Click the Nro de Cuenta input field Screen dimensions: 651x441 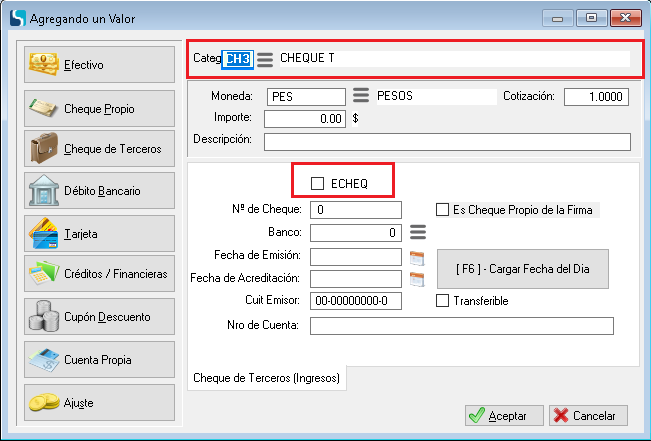pyautogui.click(x=461, y=326)
